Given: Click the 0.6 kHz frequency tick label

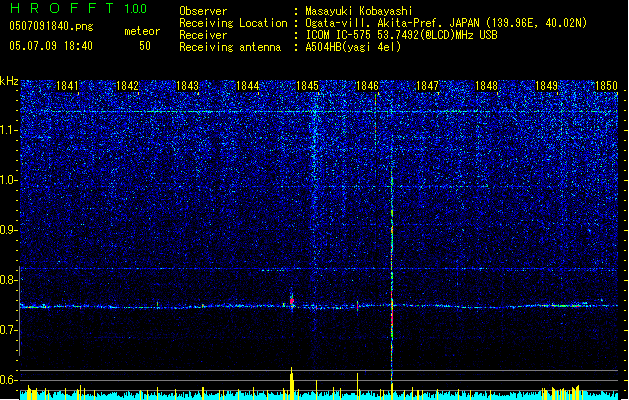Looking at the screenshot, I should 8,380.
